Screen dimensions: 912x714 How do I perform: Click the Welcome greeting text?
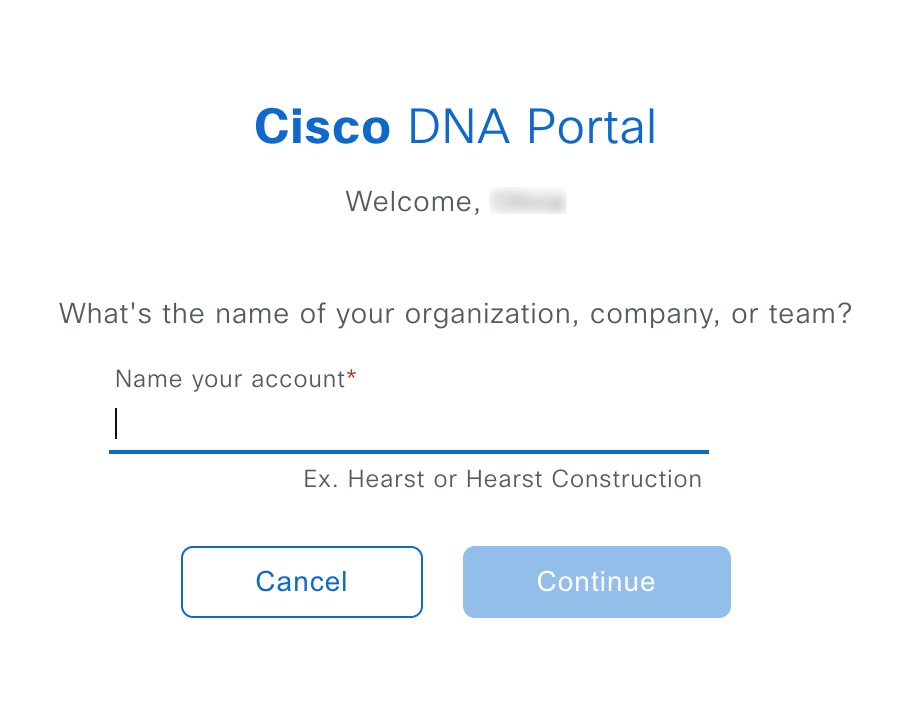click(x=413, y=201)
